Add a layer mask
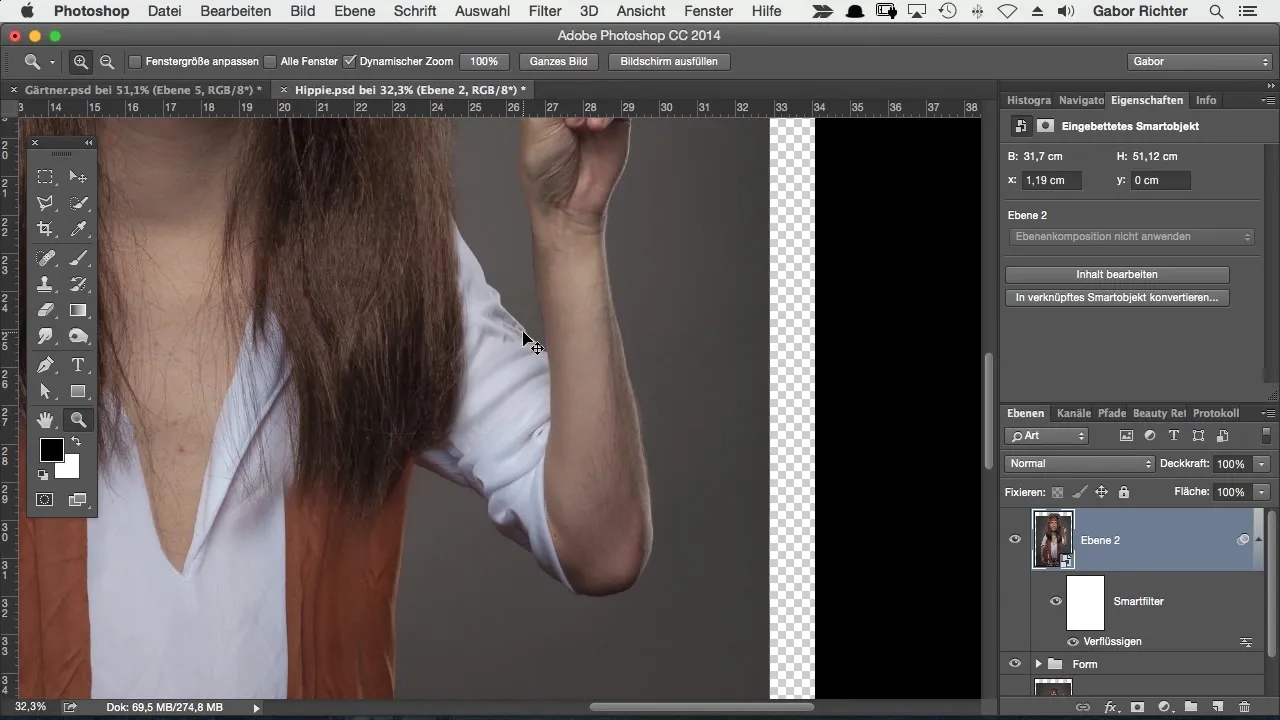This screenshot has width=1280, height=720. (1136, 706)
